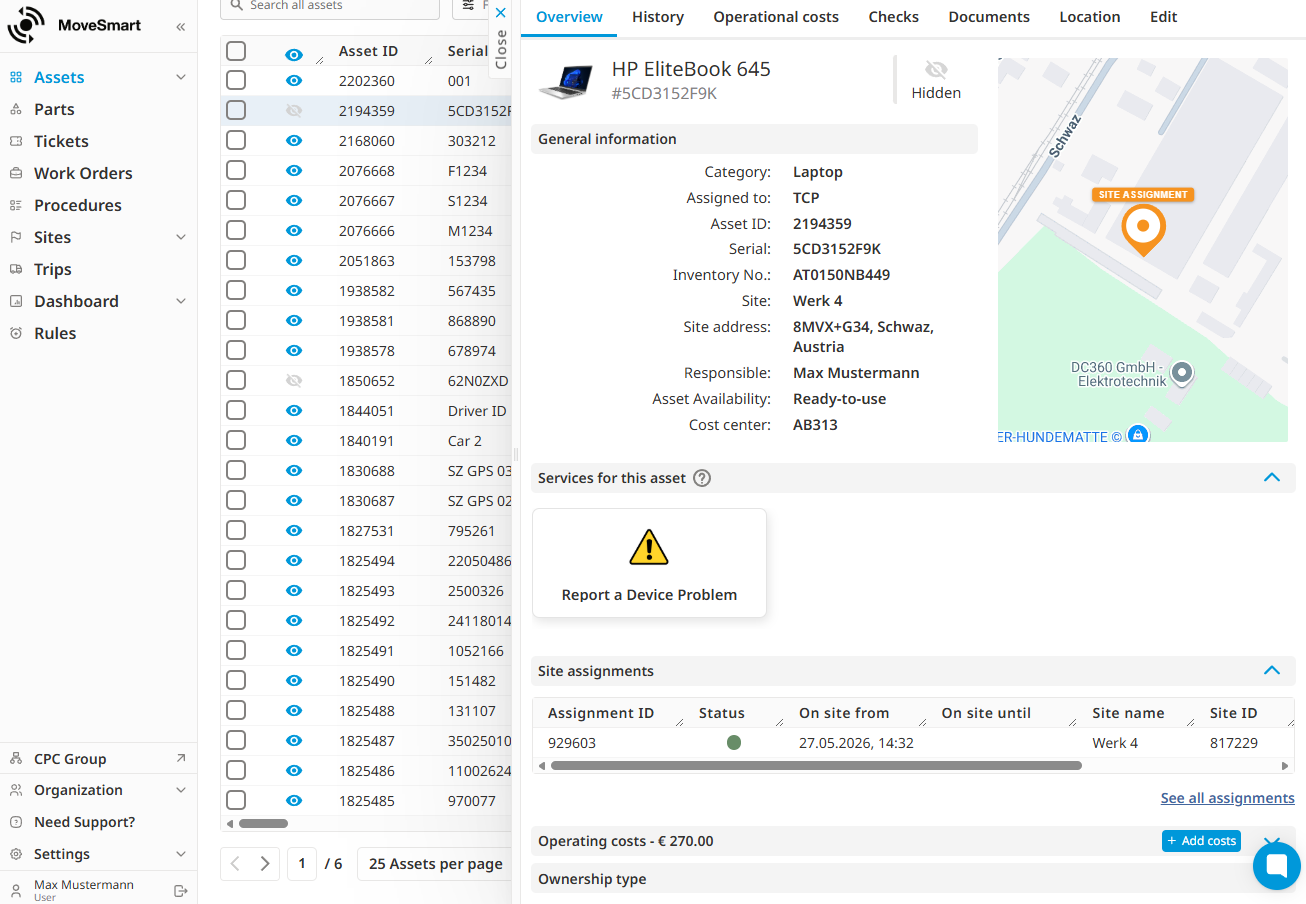1306x904 pixels.
Task: Click the Work Orders sidebar icon
Action: (16, 173)
